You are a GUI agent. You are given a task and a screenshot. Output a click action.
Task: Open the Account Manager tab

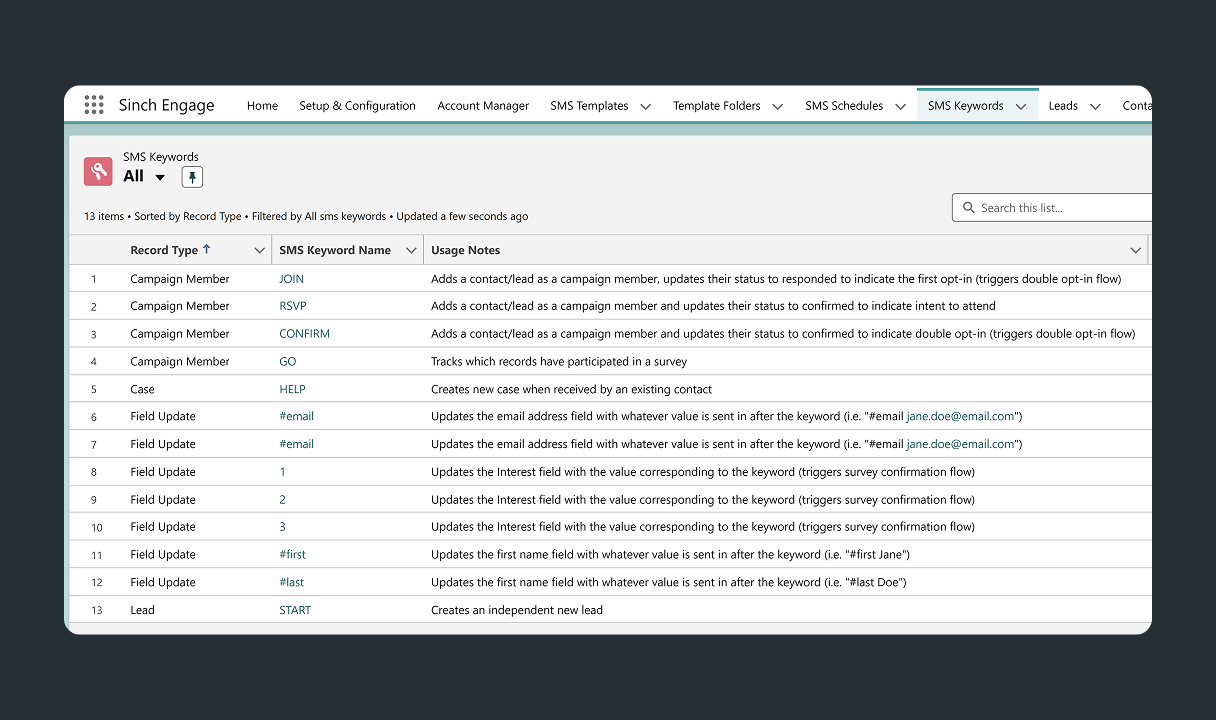tap(483, 106)
